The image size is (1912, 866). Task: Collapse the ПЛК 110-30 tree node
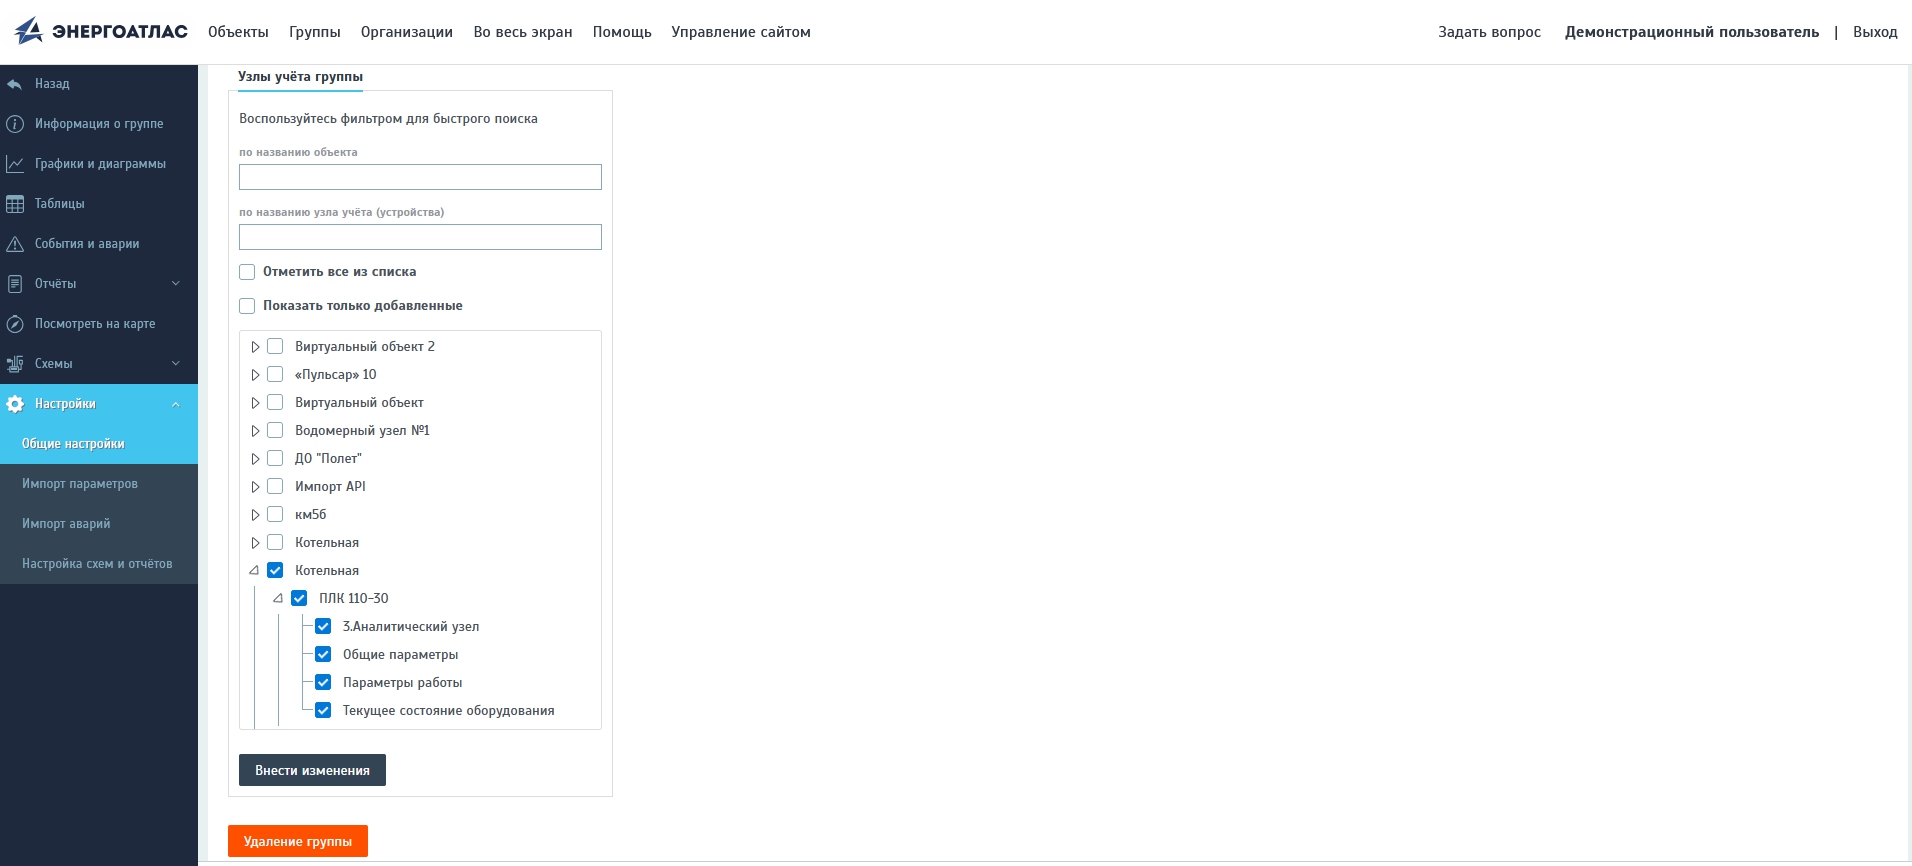click(x=278, y=598)
